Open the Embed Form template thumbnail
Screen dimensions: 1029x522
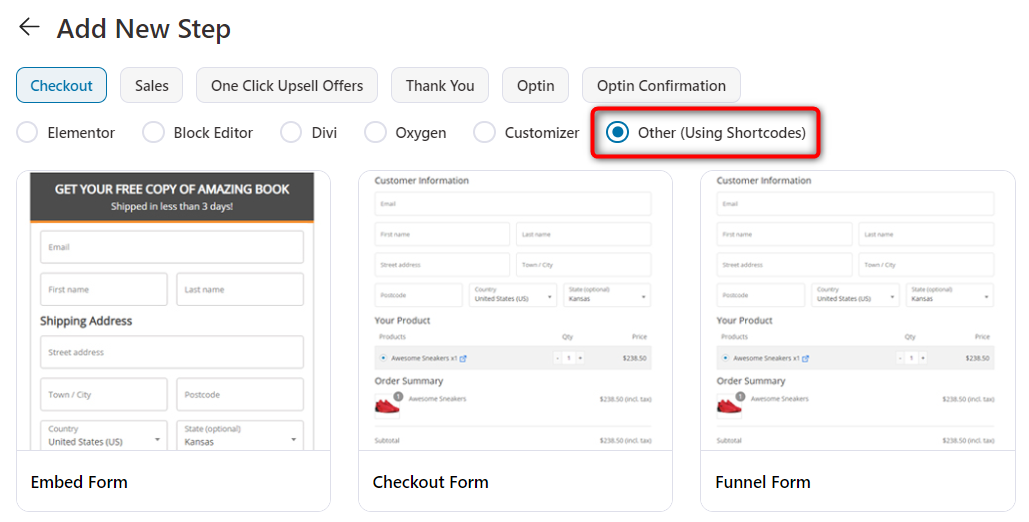click(x=172, y=311)
